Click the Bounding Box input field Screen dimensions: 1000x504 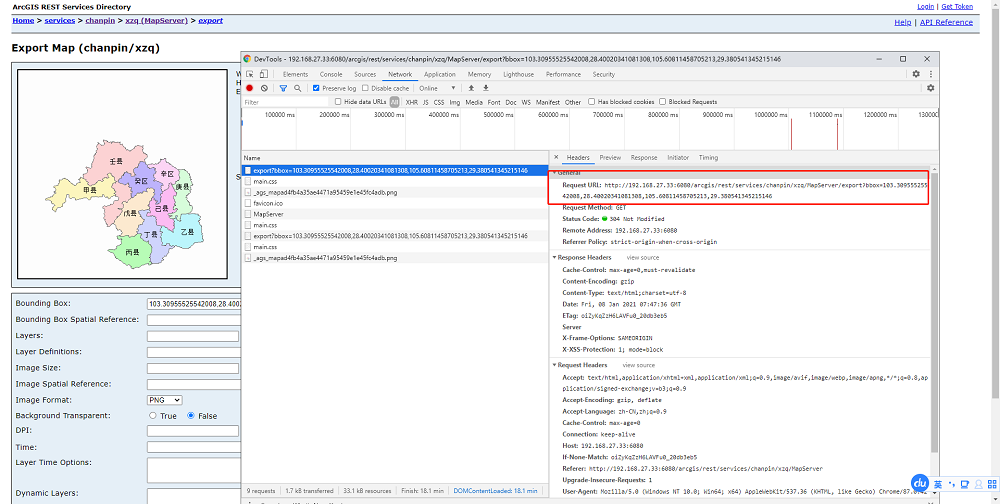click(x=193, y=304)
